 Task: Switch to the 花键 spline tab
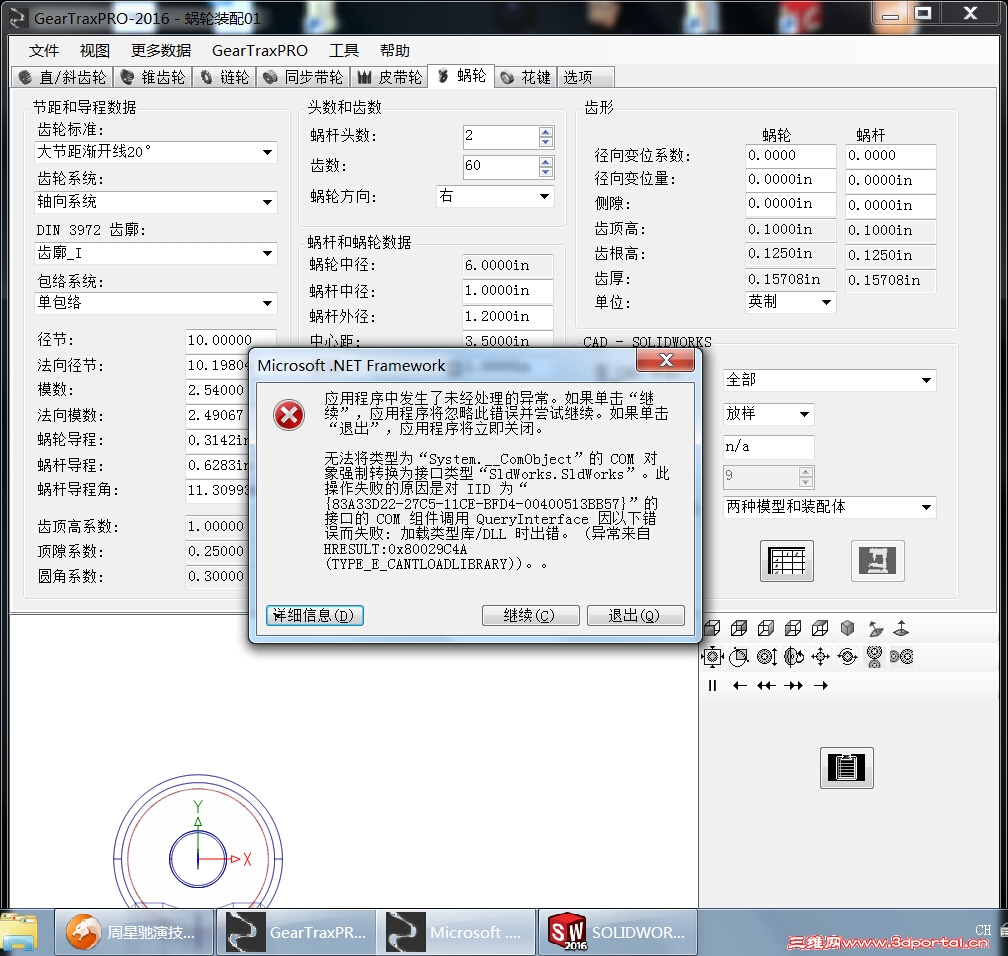526,76
